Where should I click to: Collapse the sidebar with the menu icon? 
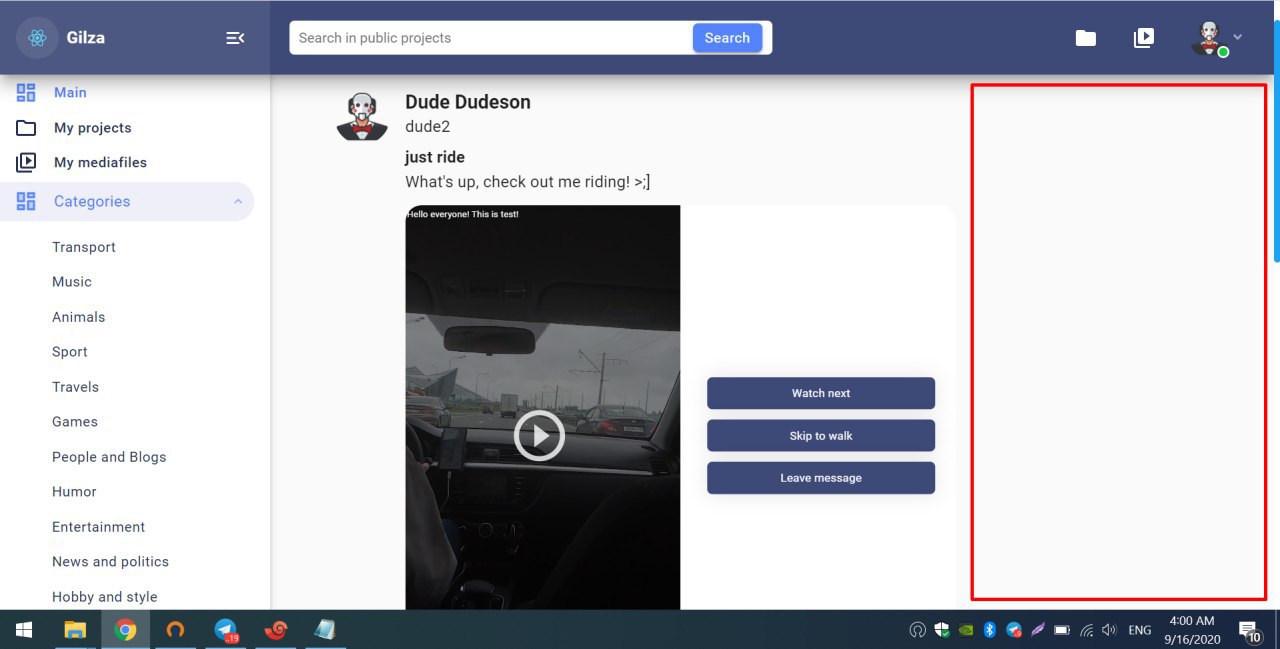coord(235,38)
